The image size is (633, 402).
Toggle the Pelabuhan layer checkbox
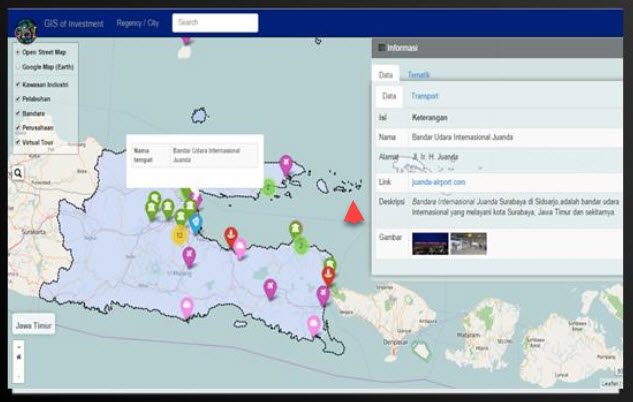[18, 99]
